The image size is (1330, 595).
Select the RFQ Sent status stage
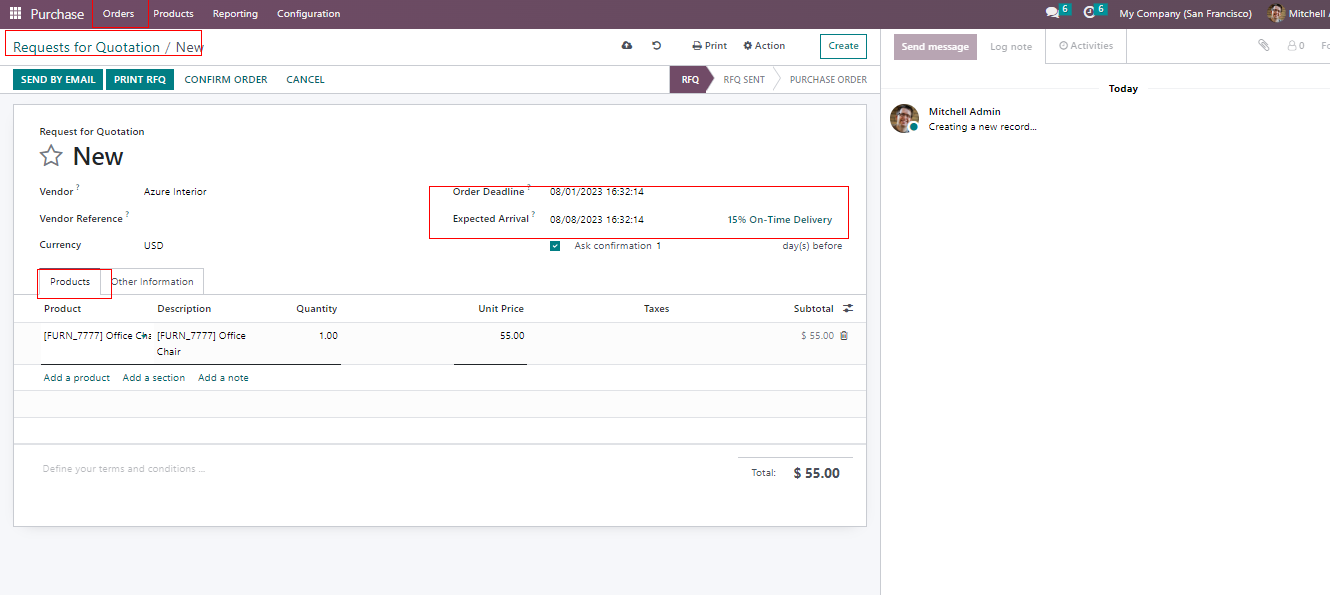(744, 80)
